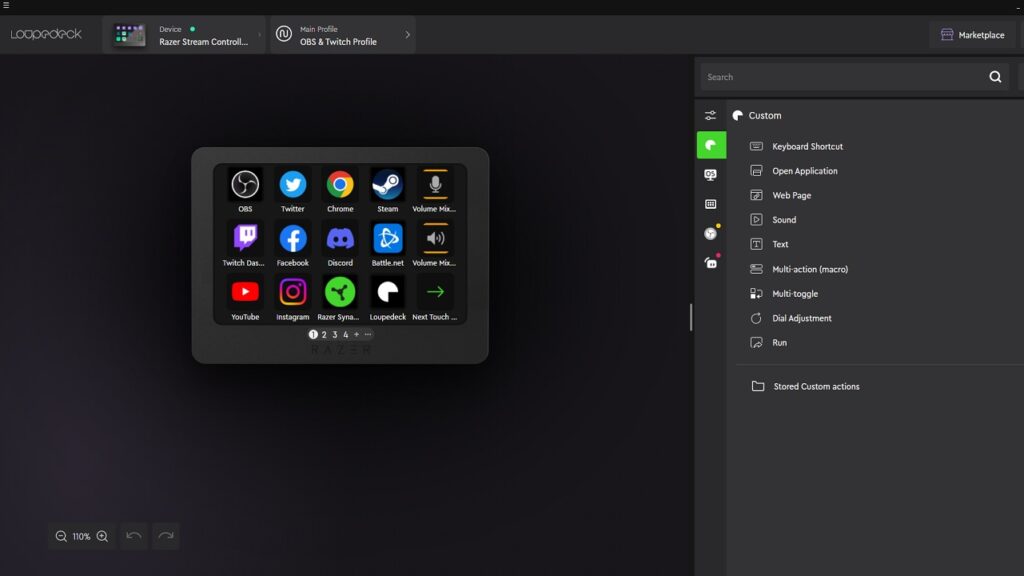
Task: Open the Device selector dropdown
Action: tap(185, 35)
